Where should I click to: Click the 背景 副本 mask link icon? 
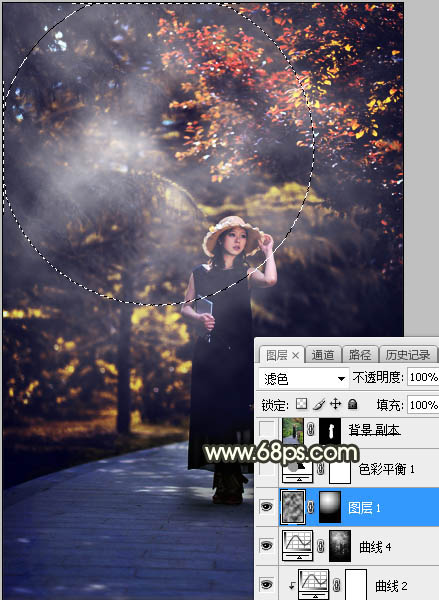click(311, 430)
